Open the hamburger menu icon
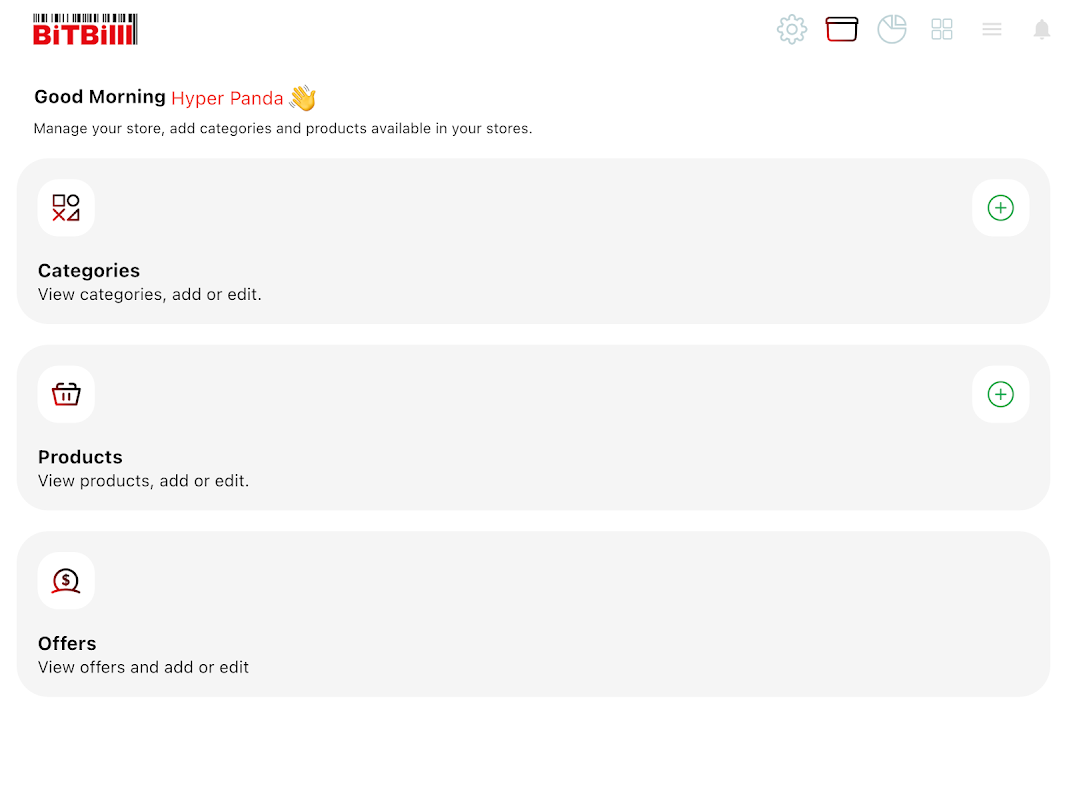 tap(991, 29)
